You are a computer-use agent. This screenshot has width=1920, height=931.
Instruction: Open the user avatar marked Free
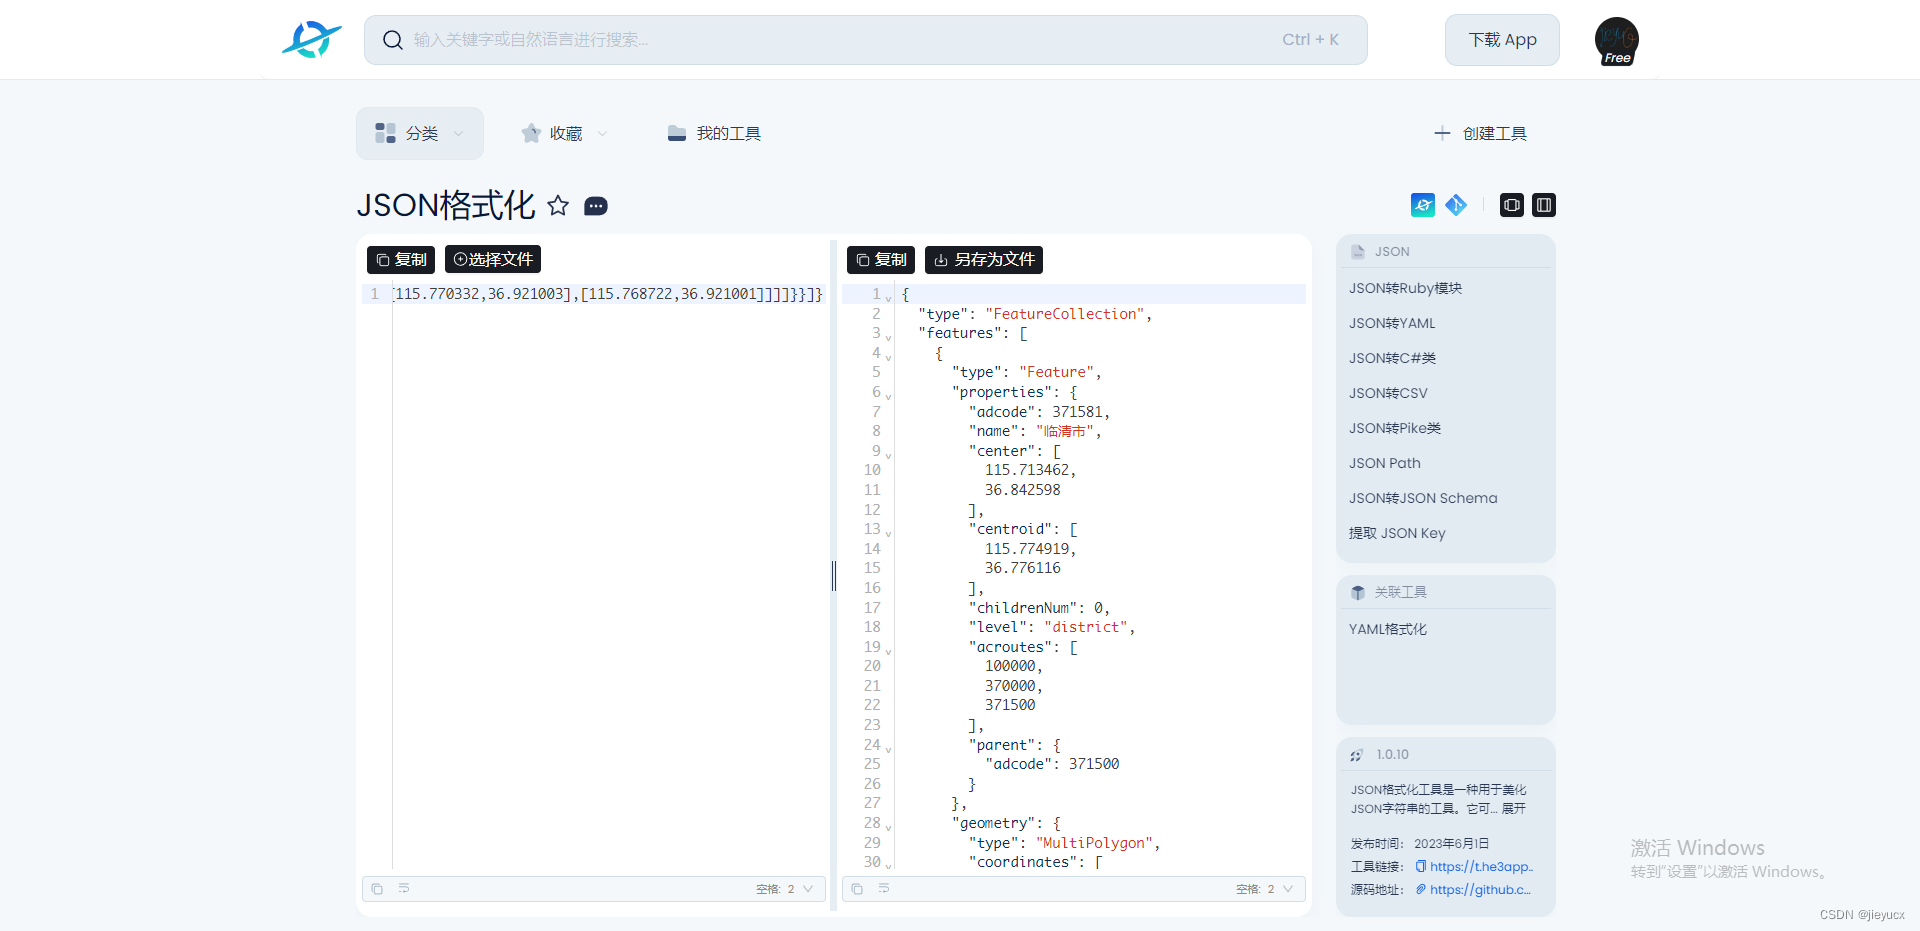coord(1616,41)
